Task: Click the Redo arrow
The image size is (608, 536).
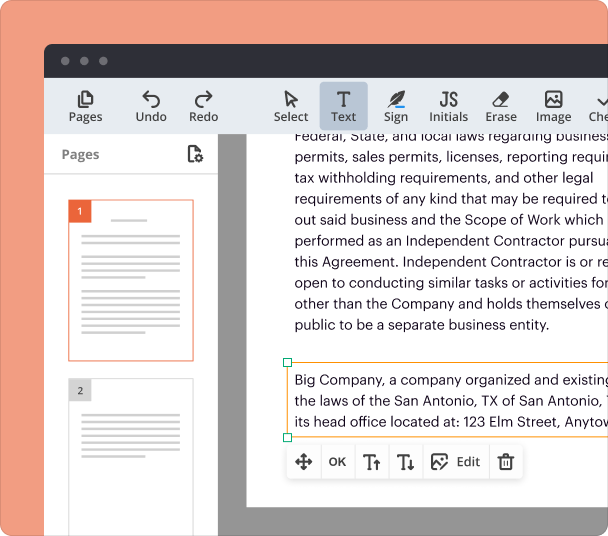Action: 204,106
